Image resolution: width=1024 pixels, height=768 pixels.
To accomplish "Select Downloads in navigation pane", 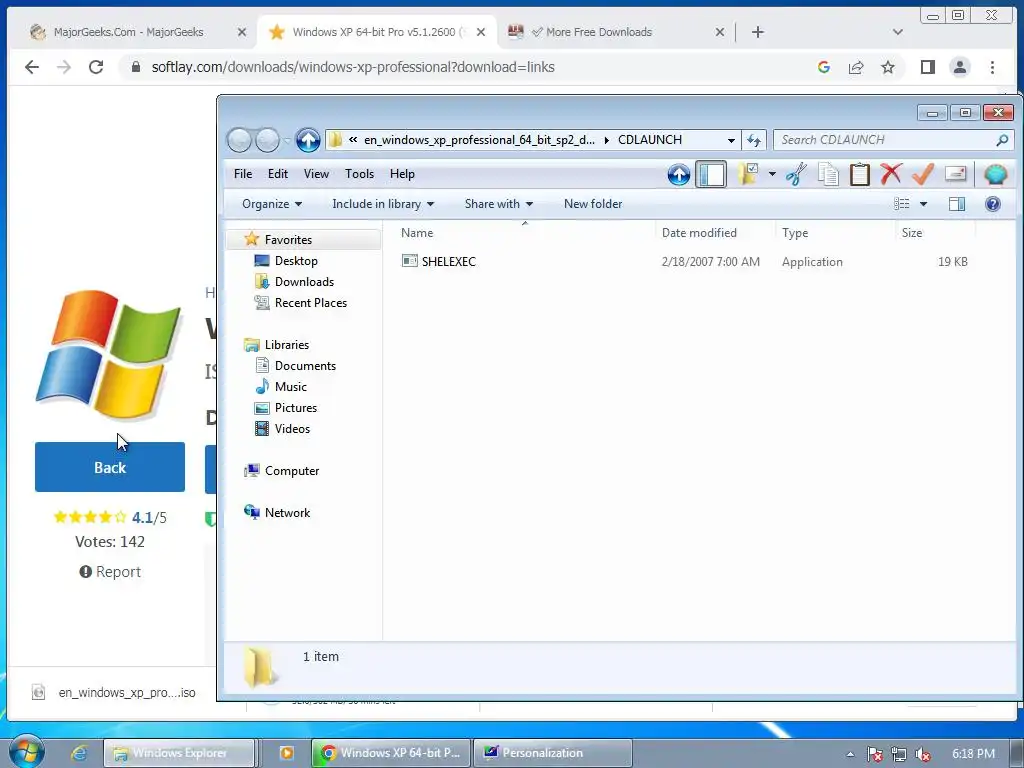I will tap(304, 281).
